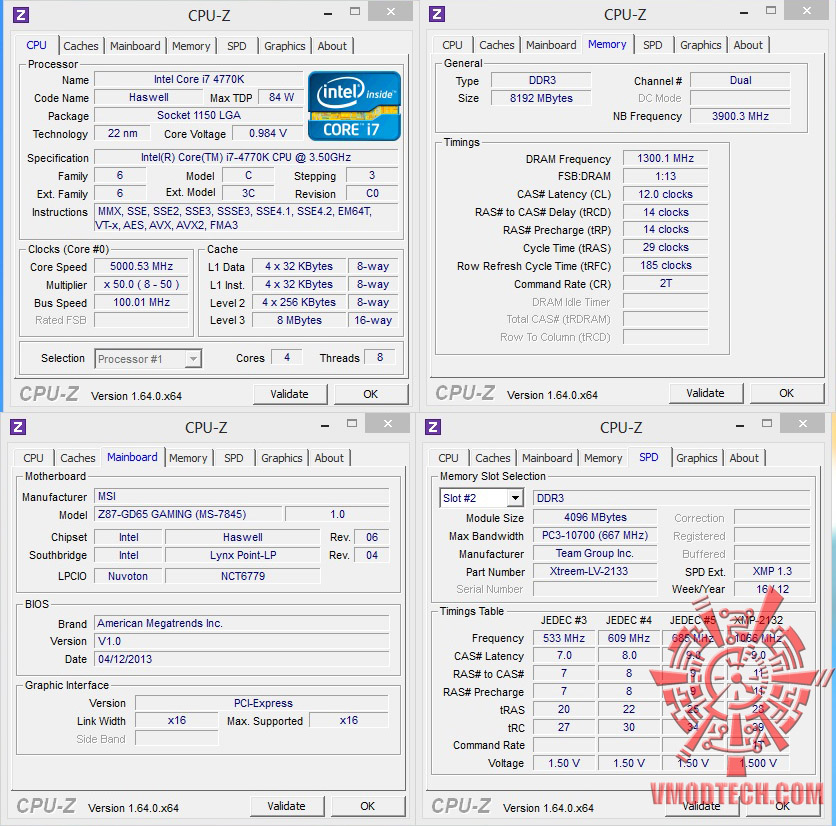Click Validate button in top-left CPU window
This screenshot has width=836, height=826.
point(290,394)
